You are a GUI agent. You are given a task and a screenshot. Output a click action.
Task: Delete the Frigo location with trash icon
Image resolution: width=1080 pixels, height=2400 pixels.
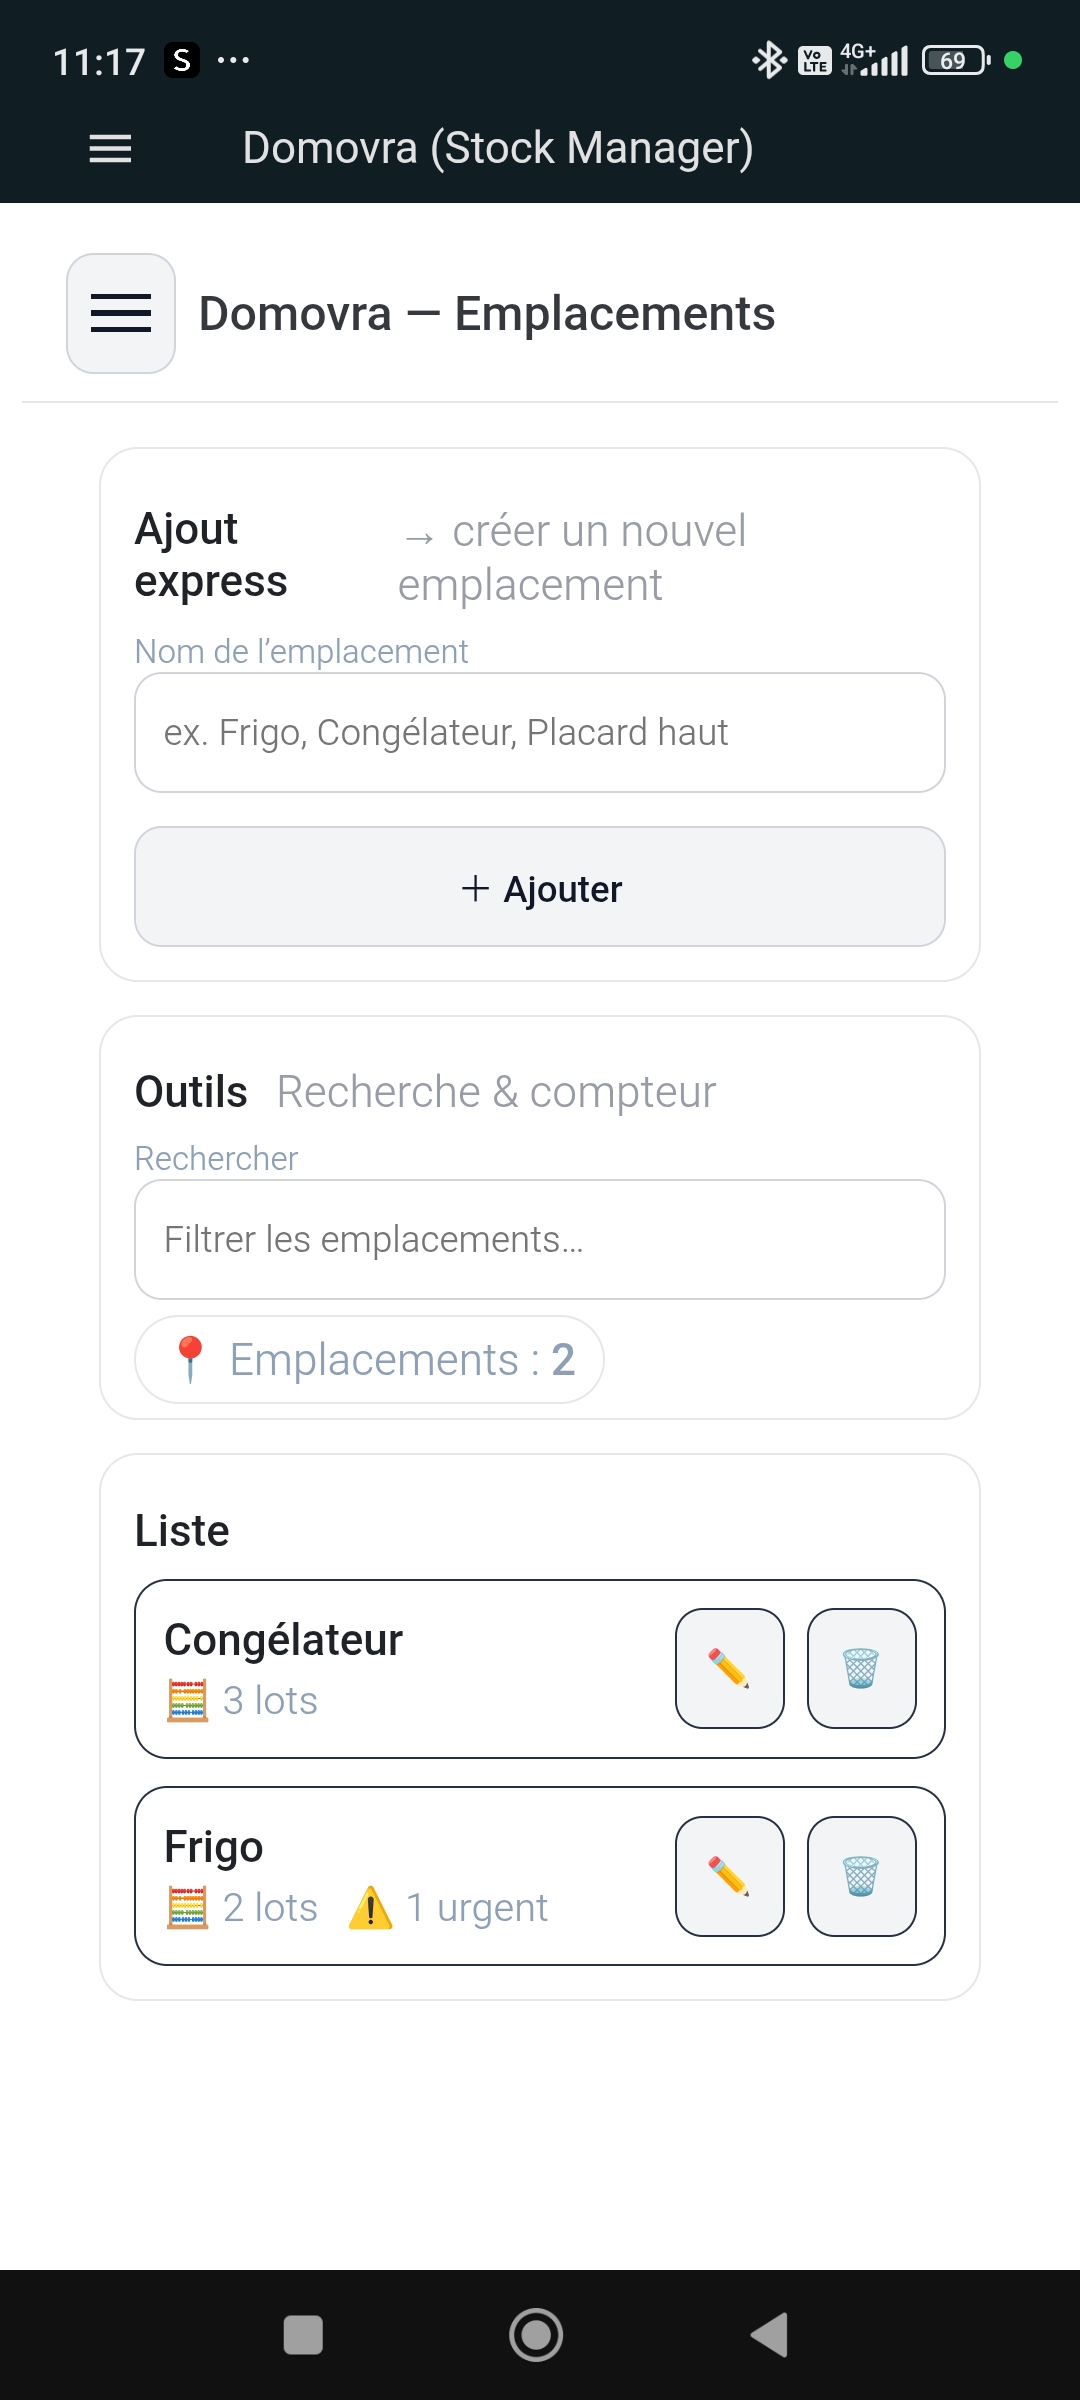861,1876
